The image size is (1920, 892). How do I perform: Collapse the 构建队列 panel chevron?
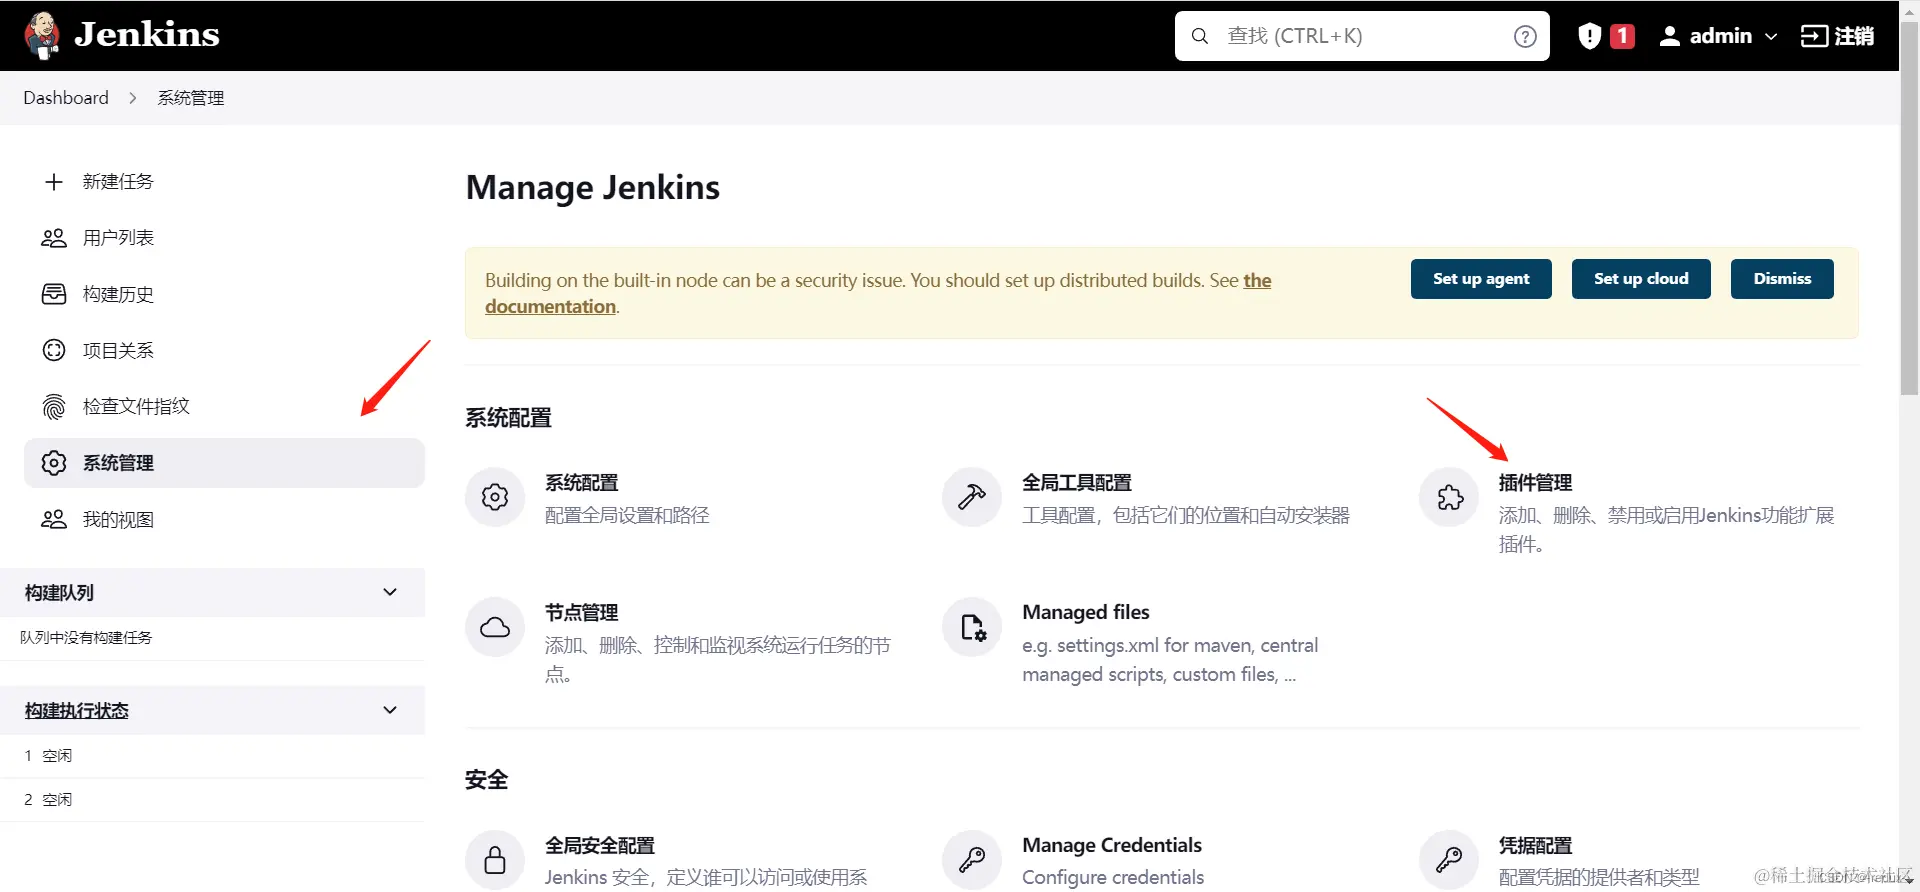(x=390, y=592)
